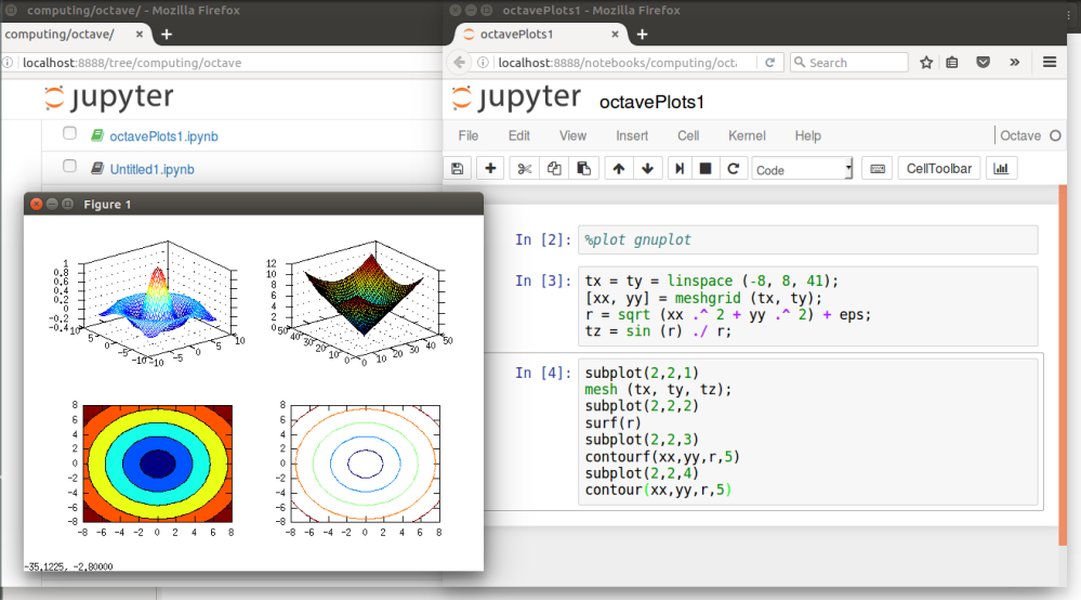
Task: Open the Cell menu
Action: click(690, 136)
